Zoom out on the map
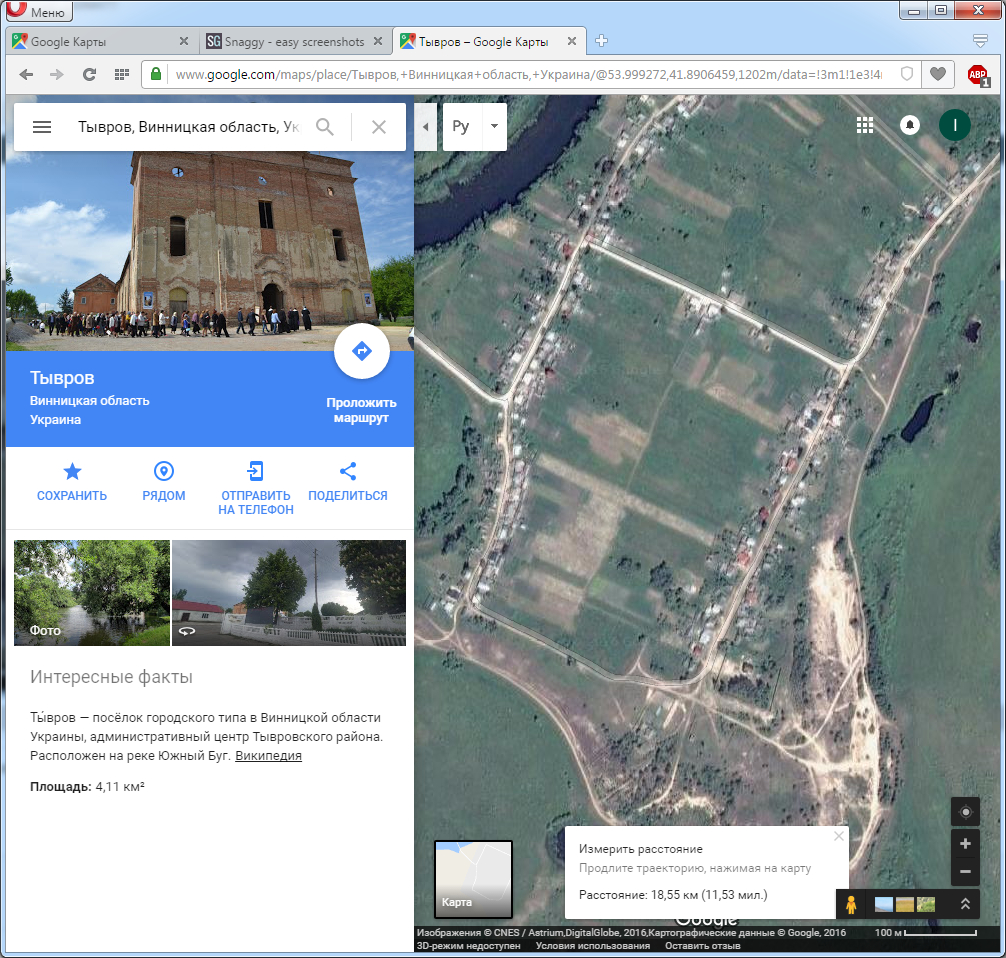 pos(965,872)
